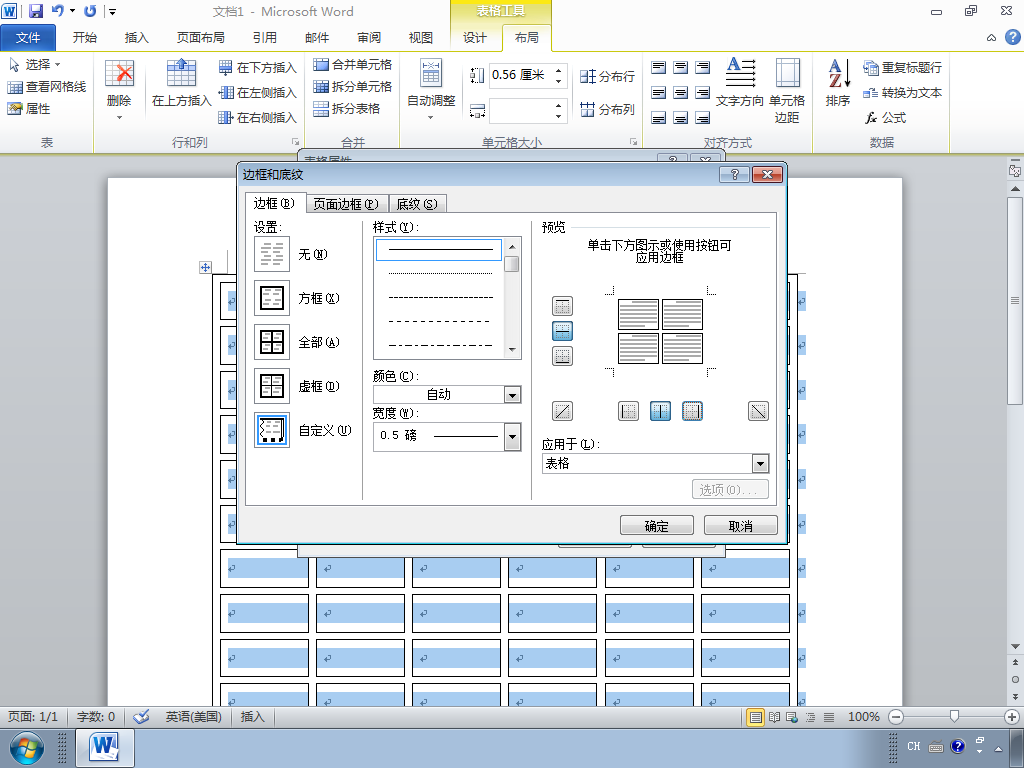Viewport: 1024px width, 768px height.
Task: Click Split Cells (拆分单元格) button
Action: (x=352, y=86)
